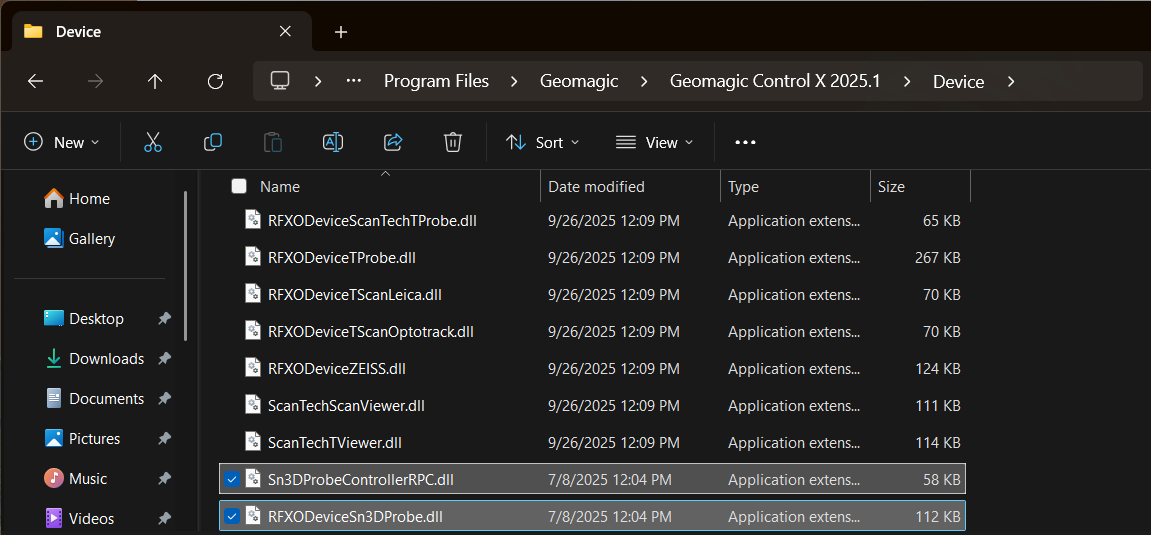Select ScanTechTViewer.dll file
Image resolution: width=1151 pixels, height=535 pixels.
tap(592, 443)
